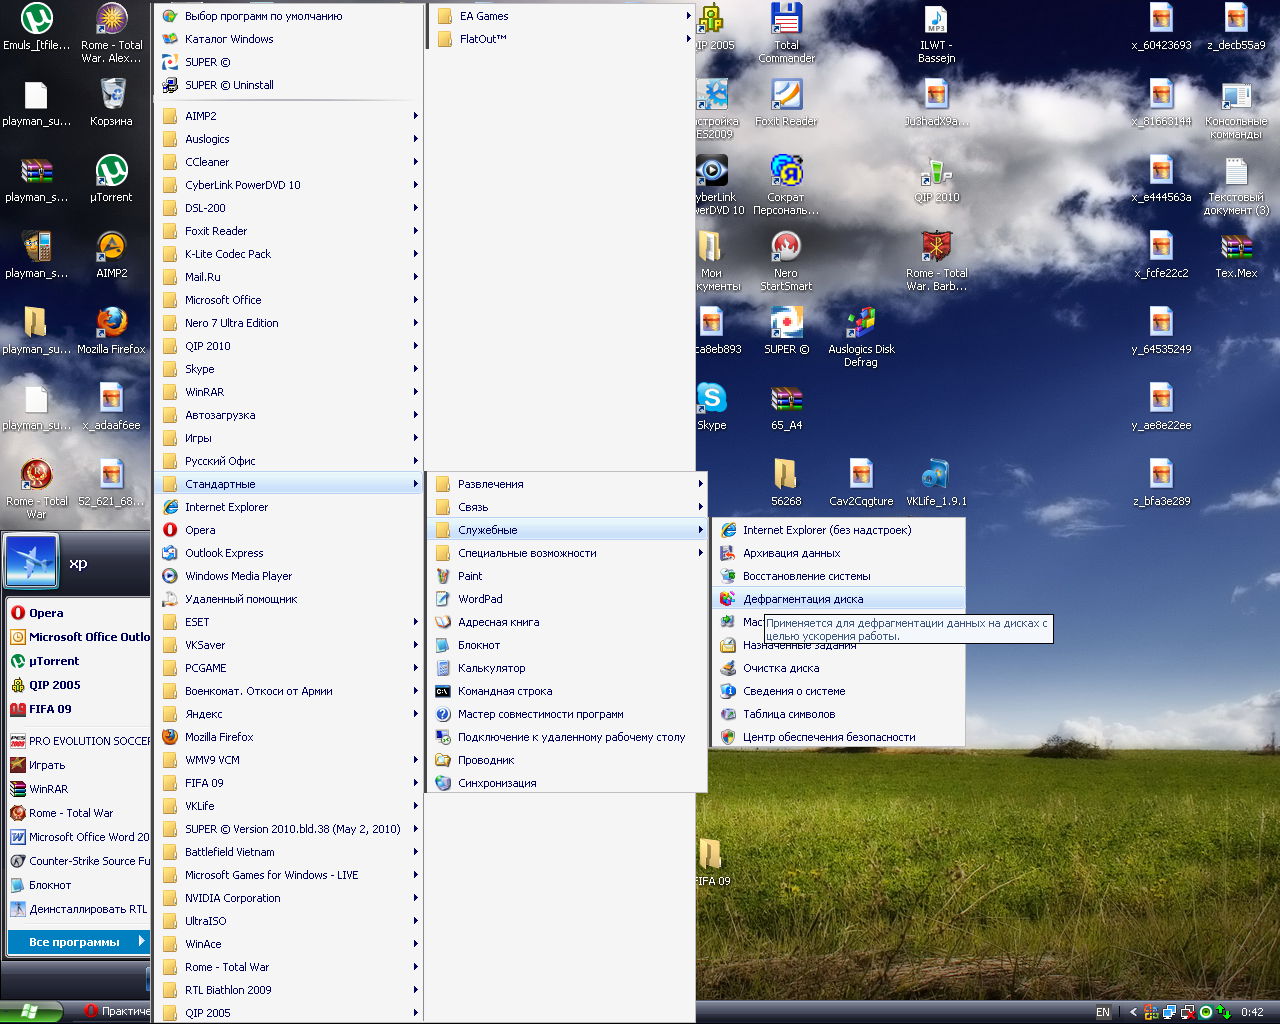Image resolution: width=1280 pixels, height=1024 pixels.
Task: Select Архивация данных menu item
Action: tap(839, 553)
